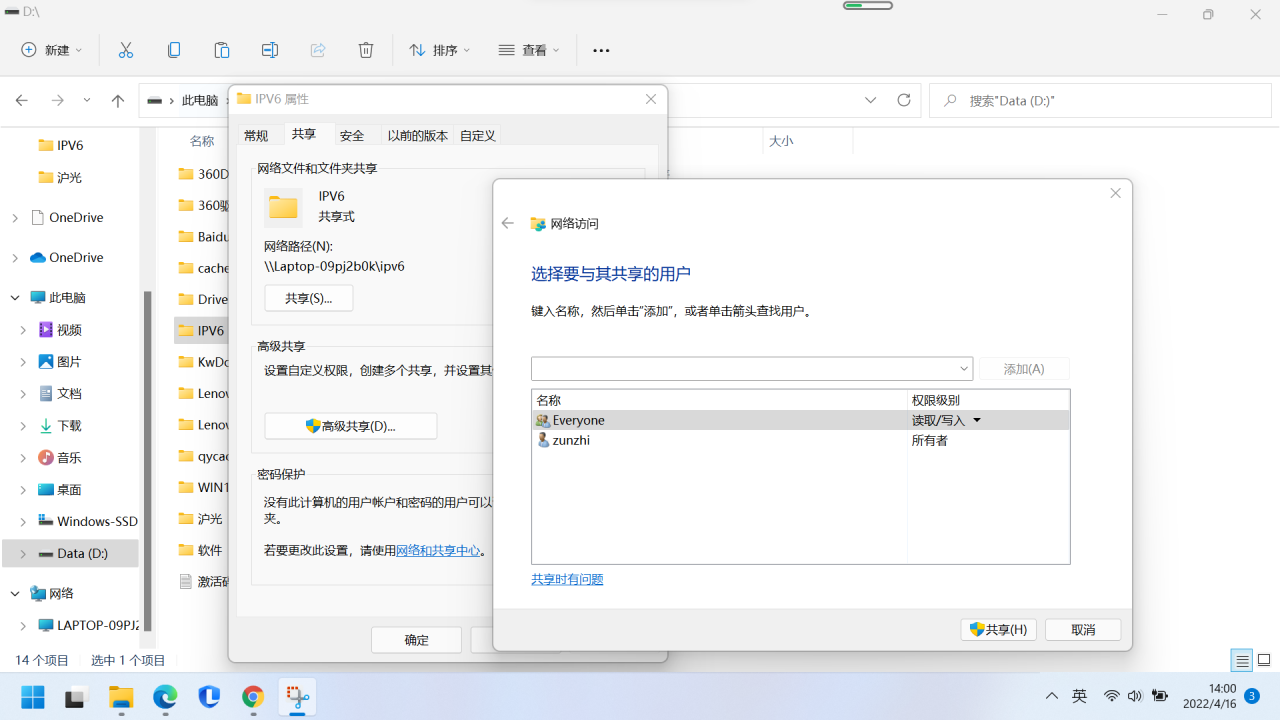This screenshot has height=720, width=1280.
Task: Click the Cut icon in the toolbar
Action: pos(125,49)
